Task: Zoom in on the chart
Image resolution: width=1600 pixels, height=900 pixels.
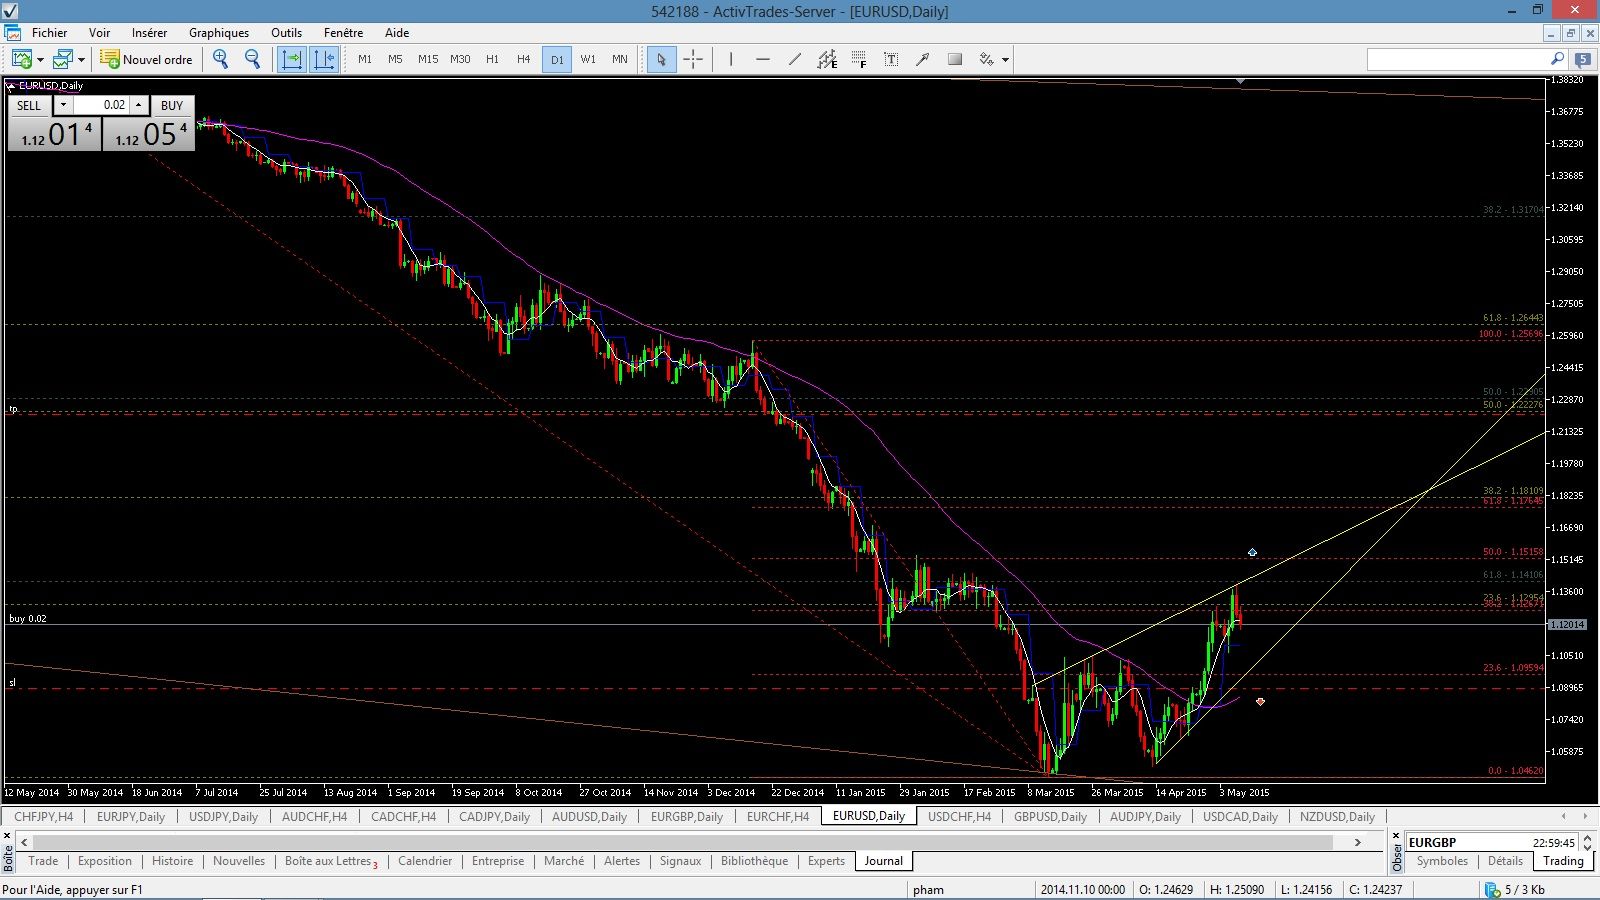Action: click(x=221, y=59)
